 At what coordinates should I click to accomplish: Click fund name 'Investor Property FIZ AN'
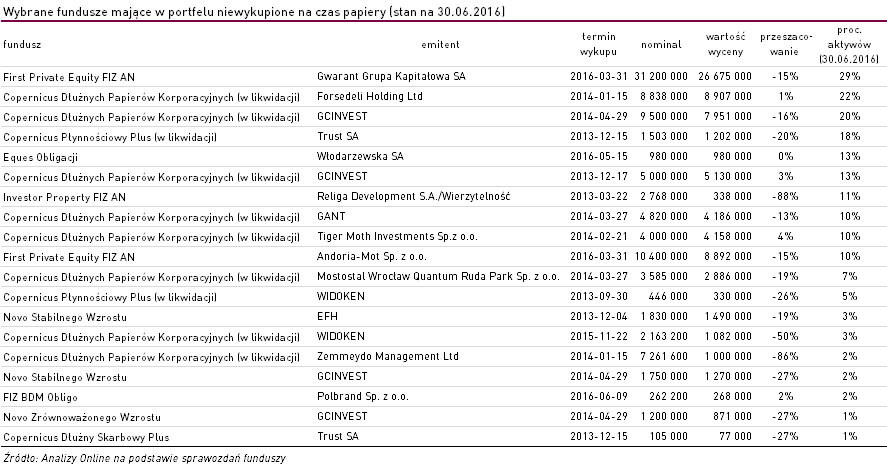click(x=64, y=197)
